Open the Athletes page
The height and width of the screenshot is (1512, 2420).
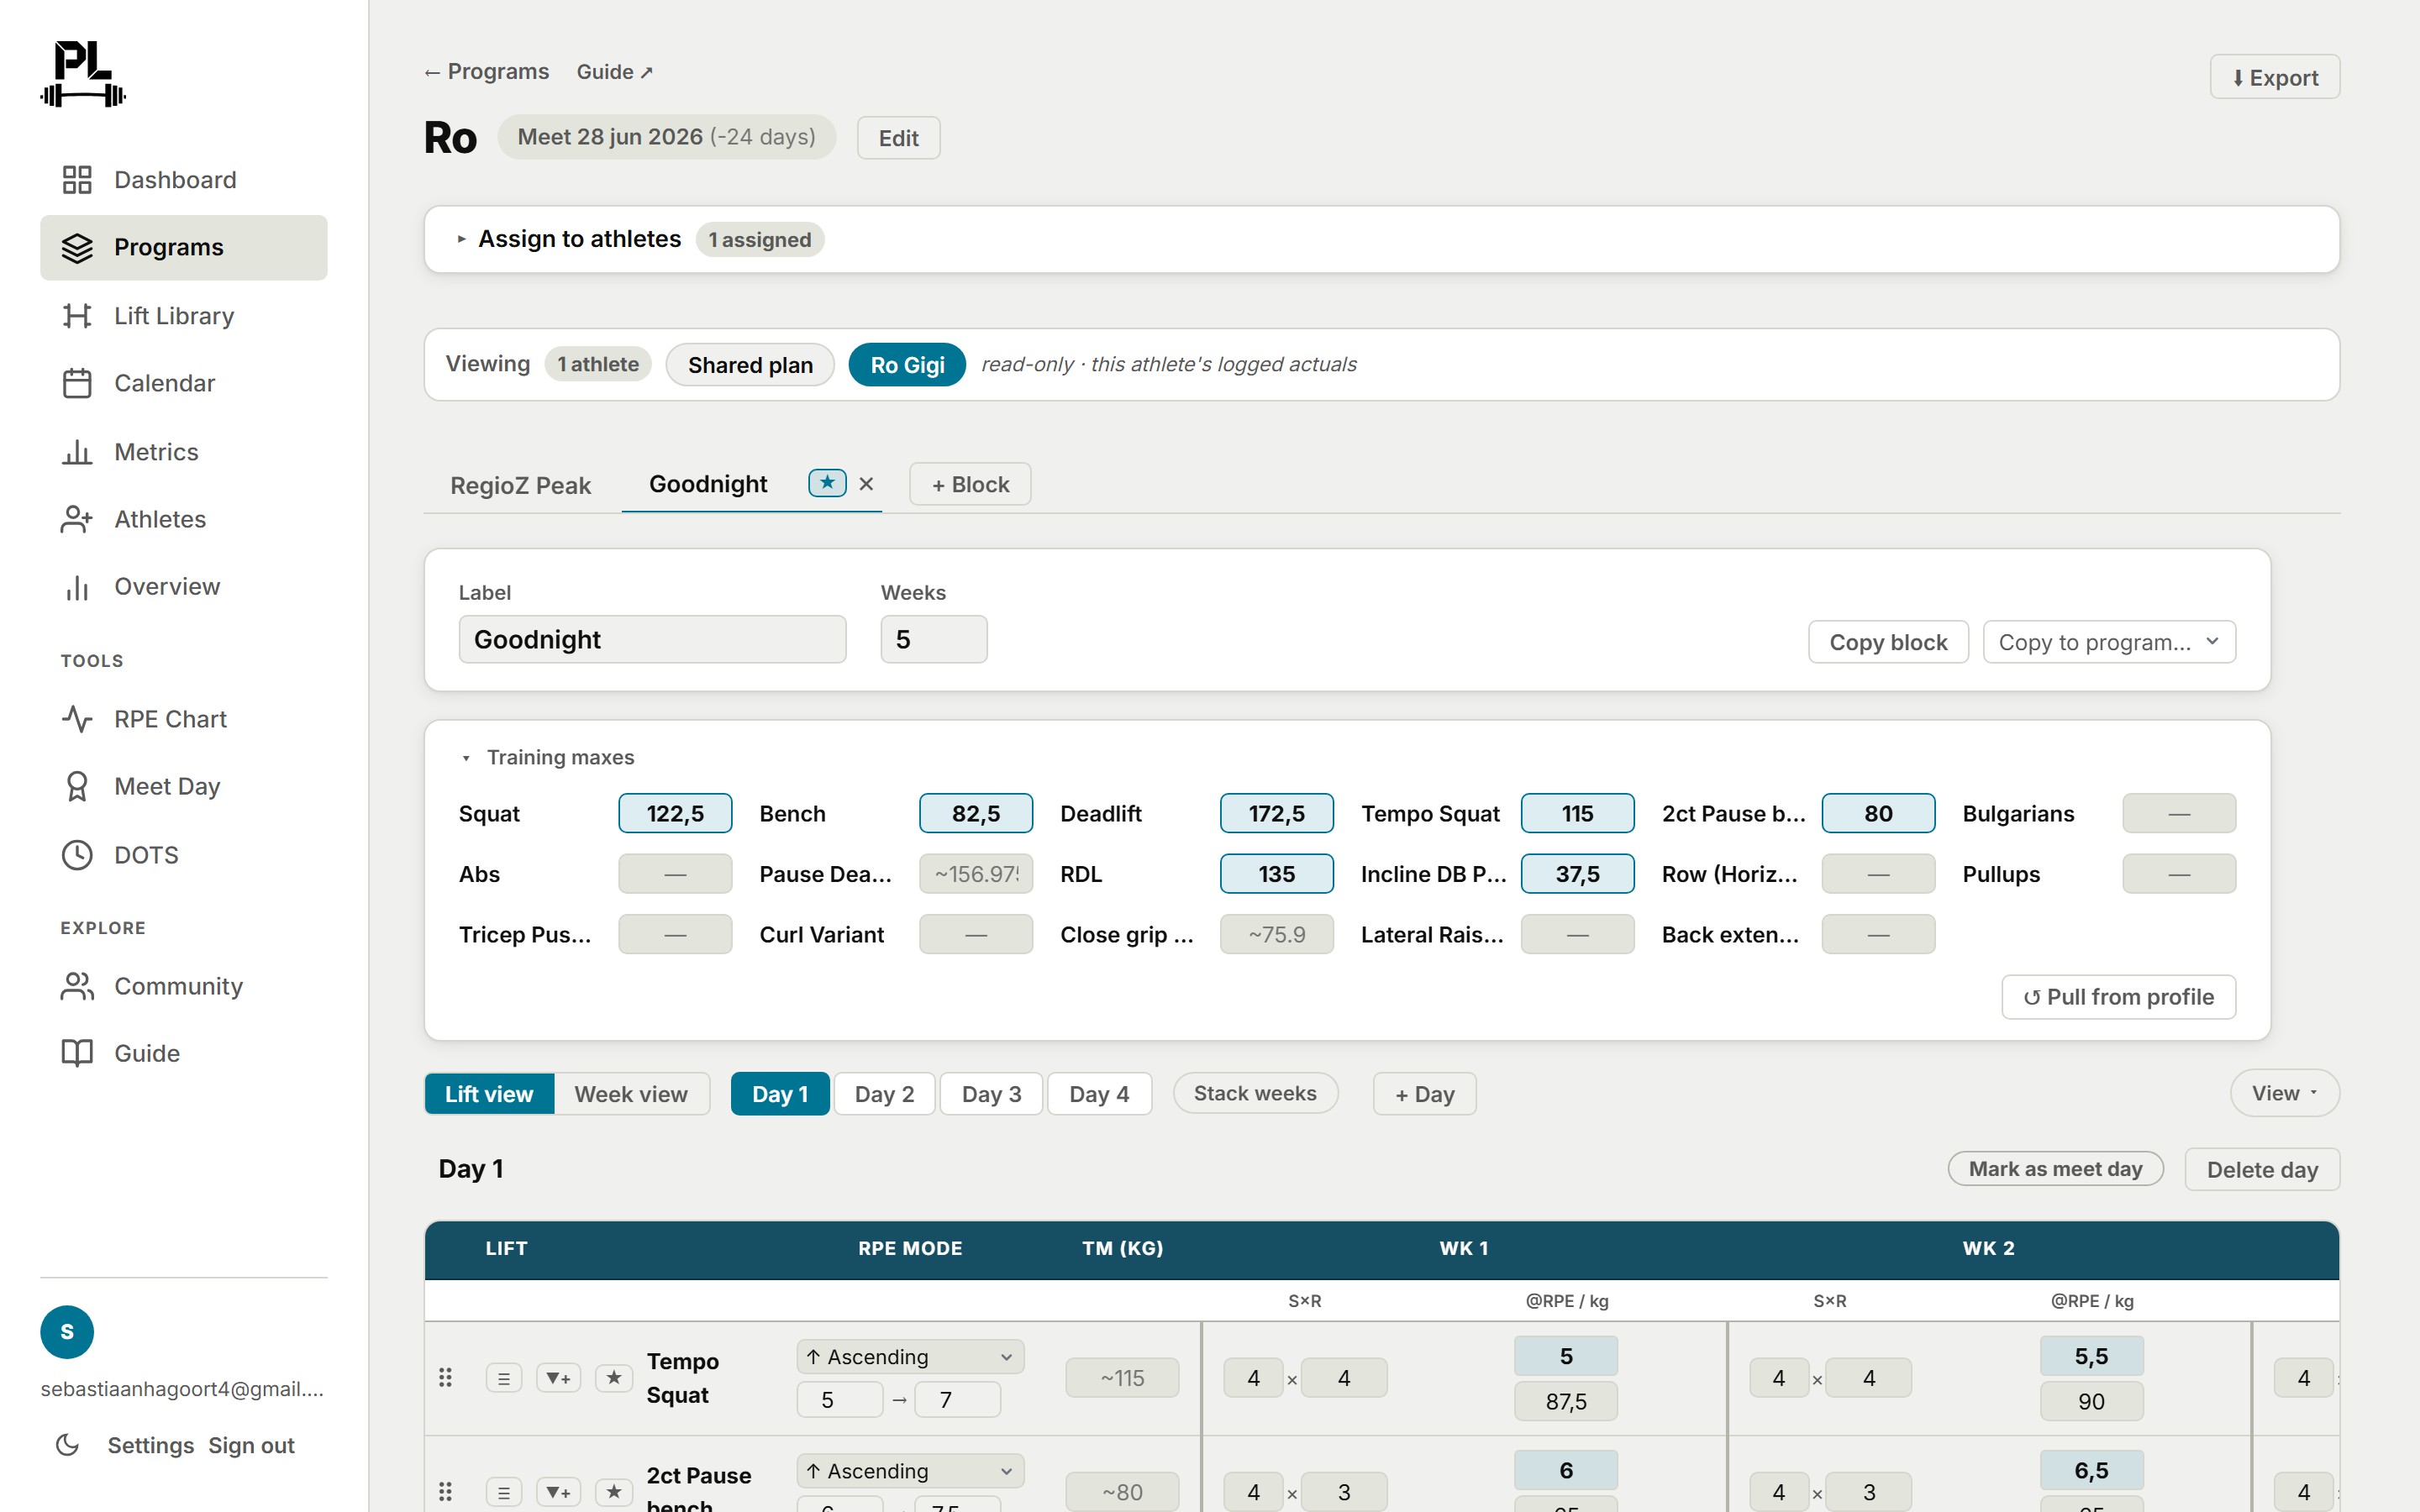(x=183, y=519)
